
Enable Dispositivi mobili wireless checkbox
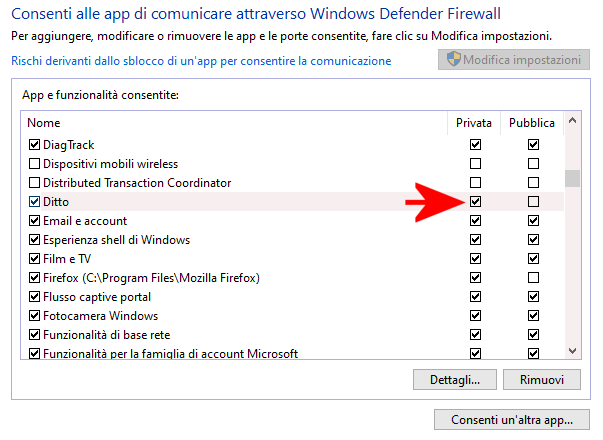click(34, 164)
